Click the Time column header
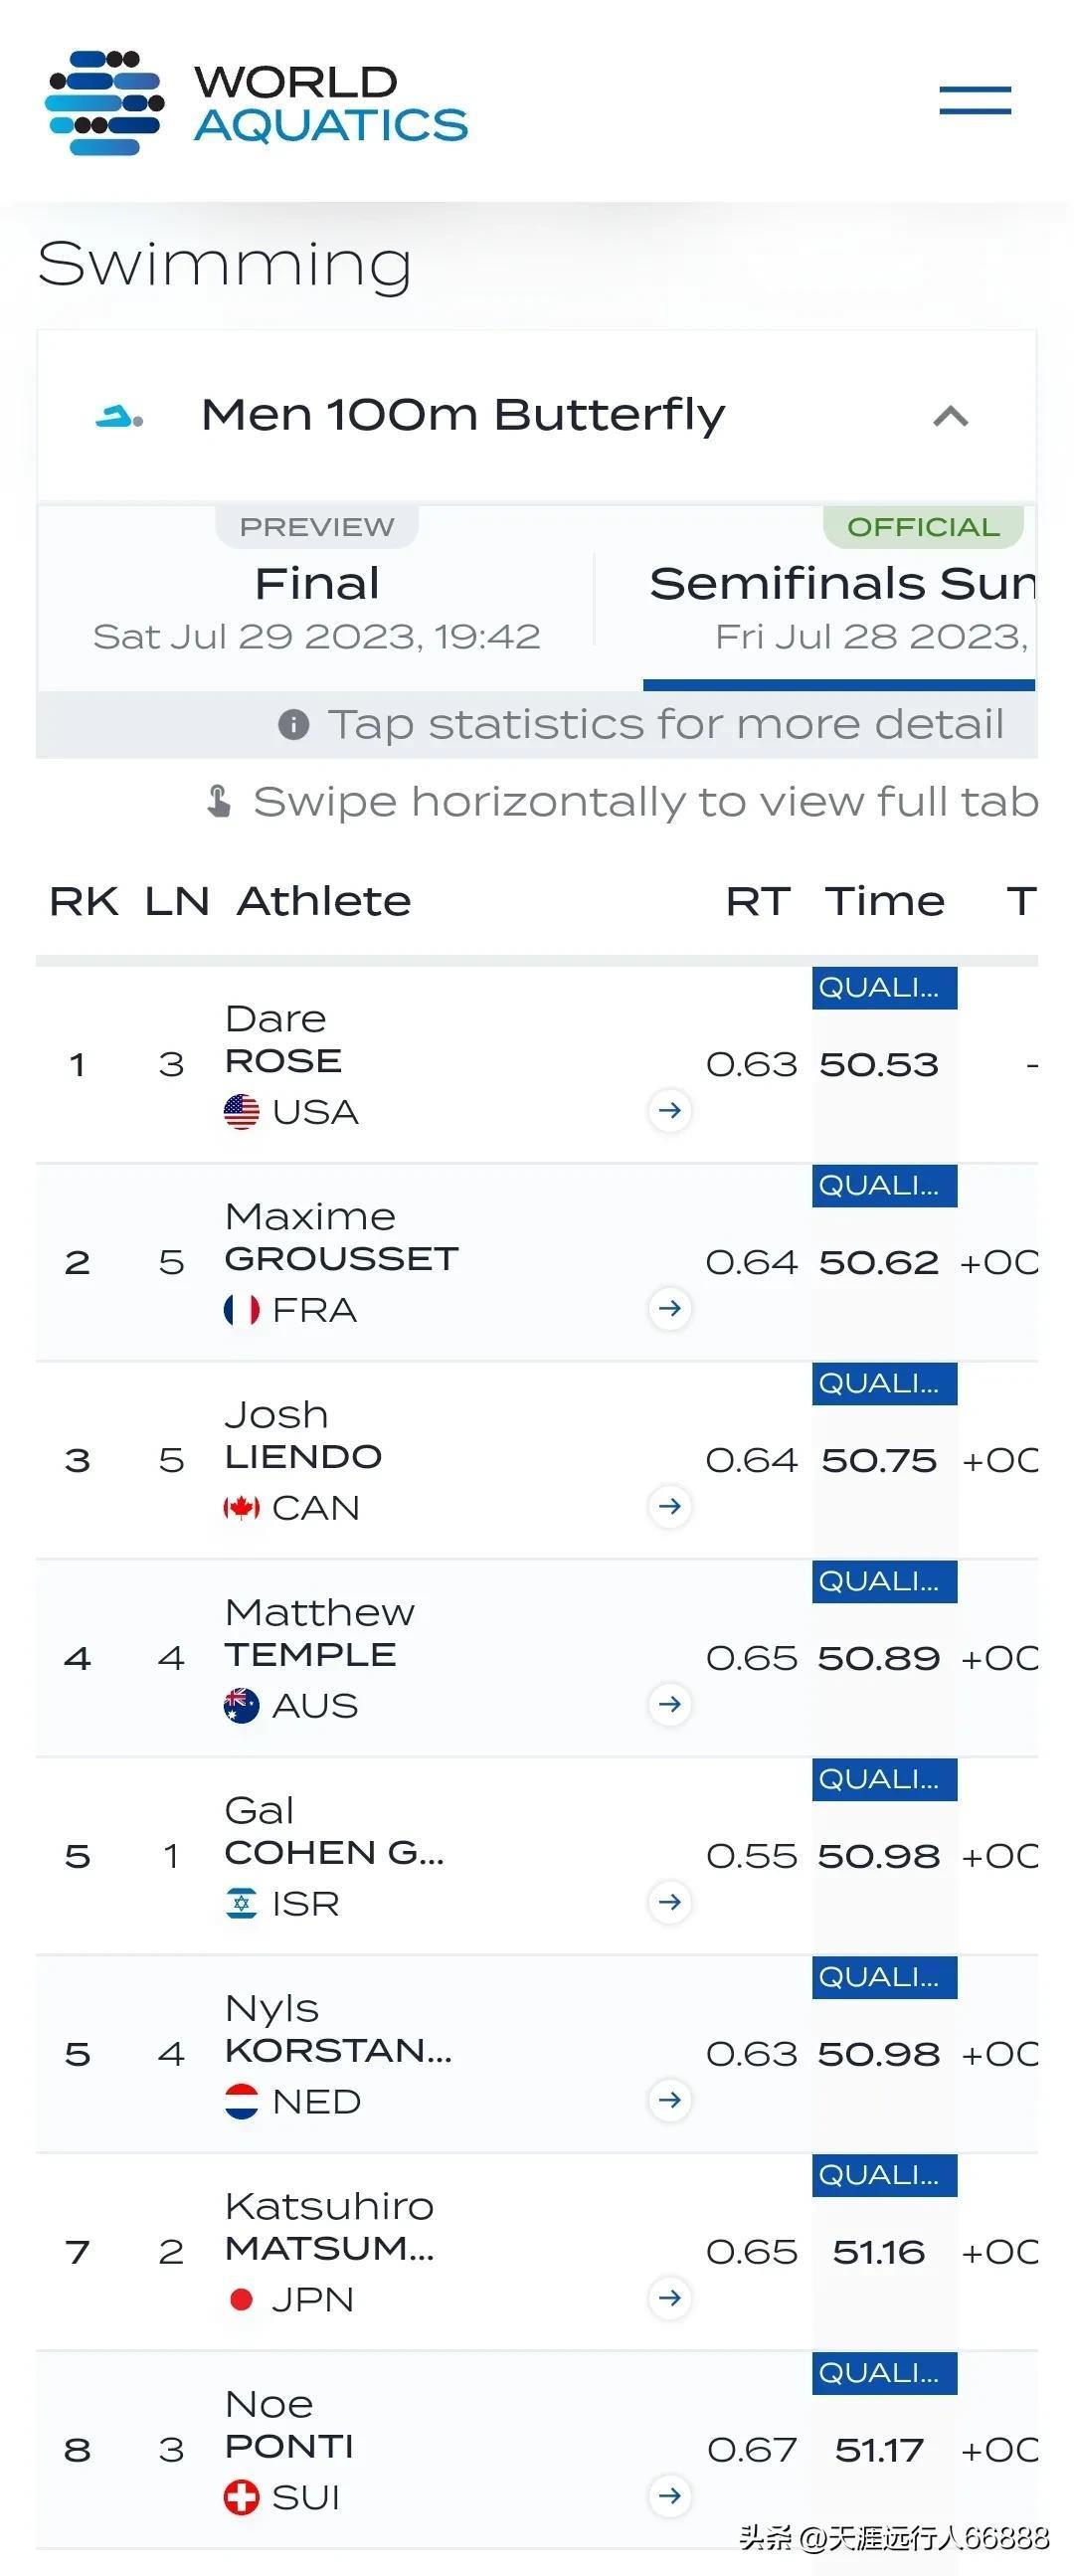The height and width of the screenshot is (2576, 1074). (885, 902)
